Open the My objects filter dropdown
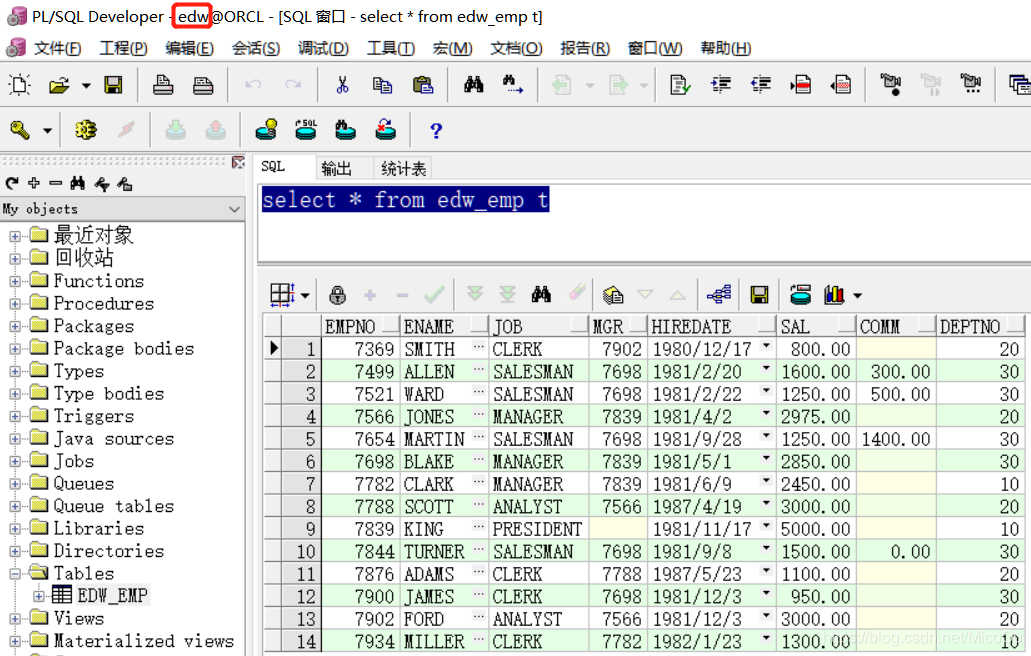The width and height of the screenshot is (1031, 656). tap(234, 209)
